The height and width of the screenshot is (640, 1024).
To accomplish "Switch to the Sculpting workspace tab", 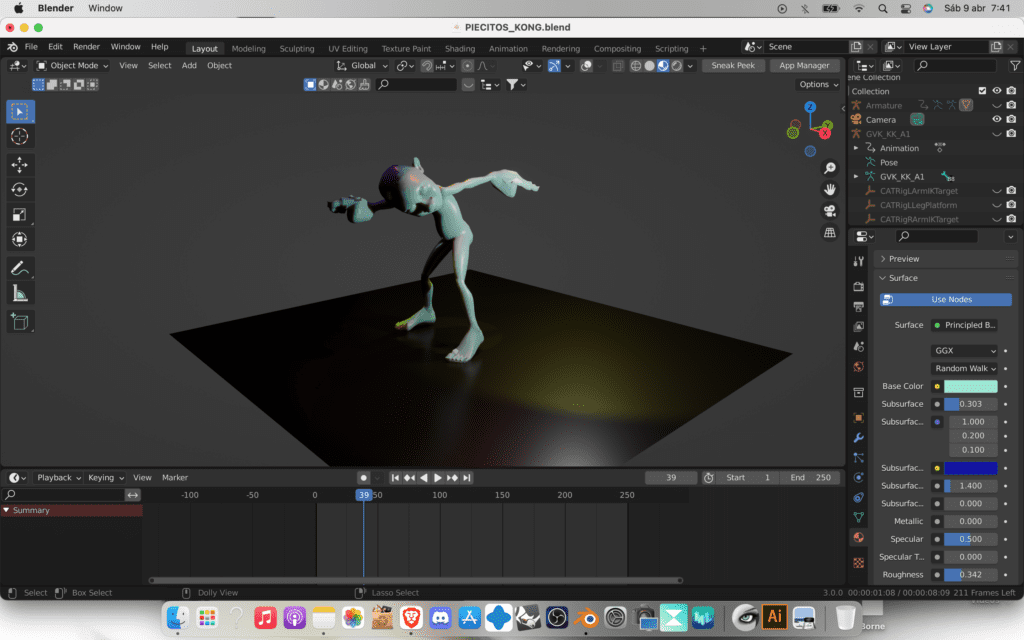I will [296, 49].
